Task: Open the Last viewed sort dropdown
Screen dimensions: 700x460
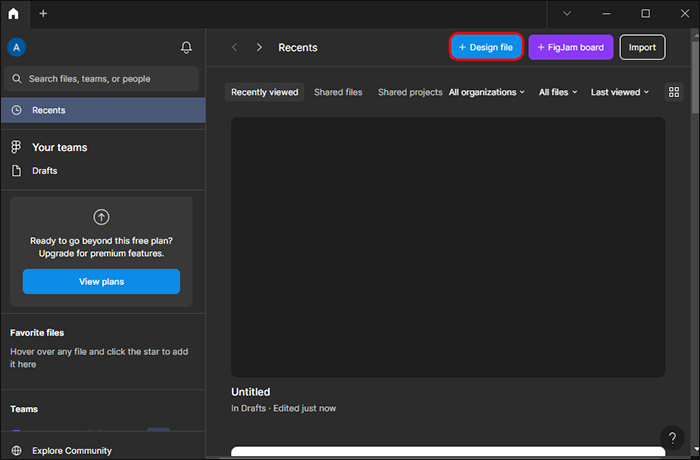Action: (619, 92)
